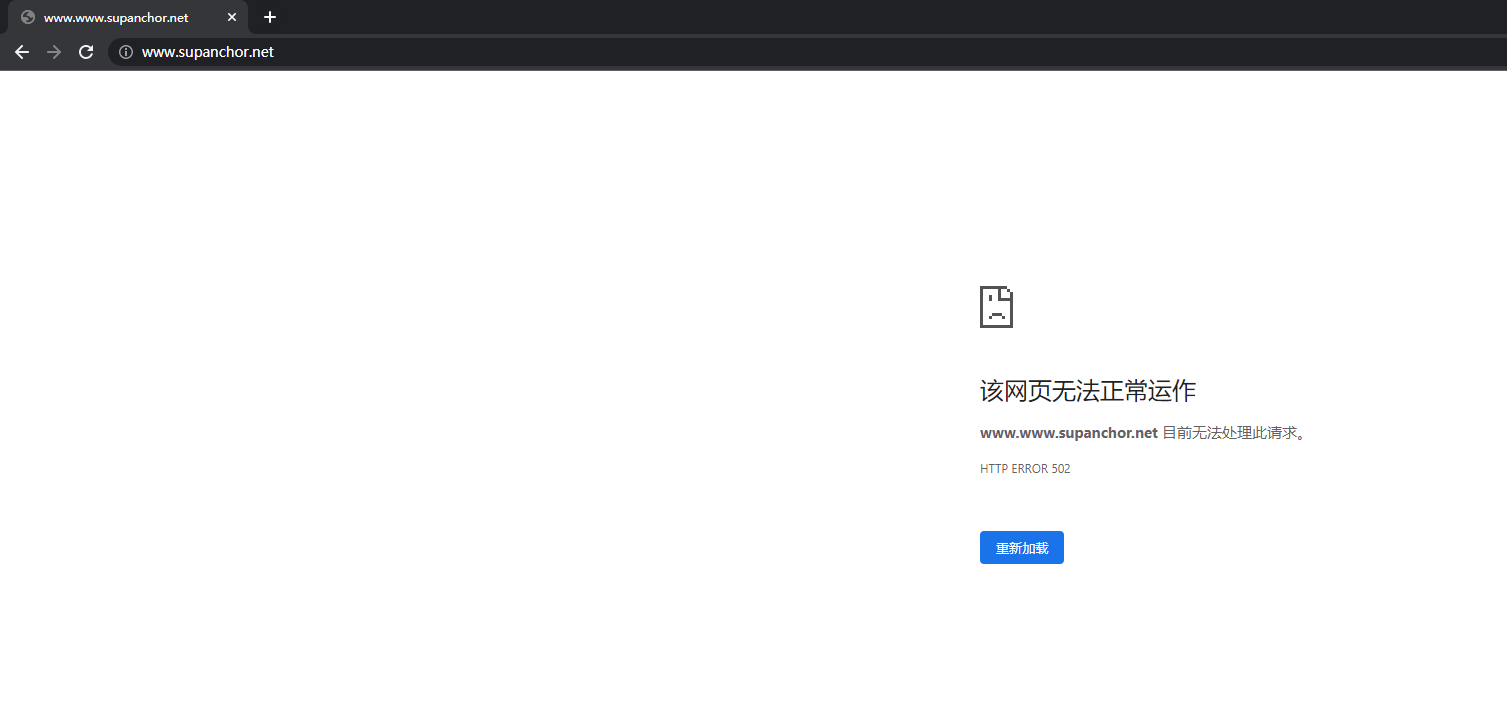Close the www.www.supanchor.net tab

pos(232,17)
